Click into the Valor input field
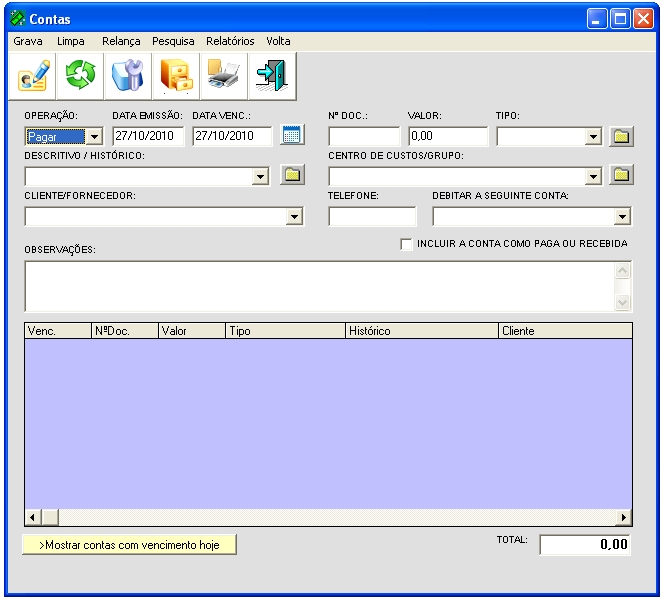665x601 pixels. pyautogui.click(x=447, y=136)
